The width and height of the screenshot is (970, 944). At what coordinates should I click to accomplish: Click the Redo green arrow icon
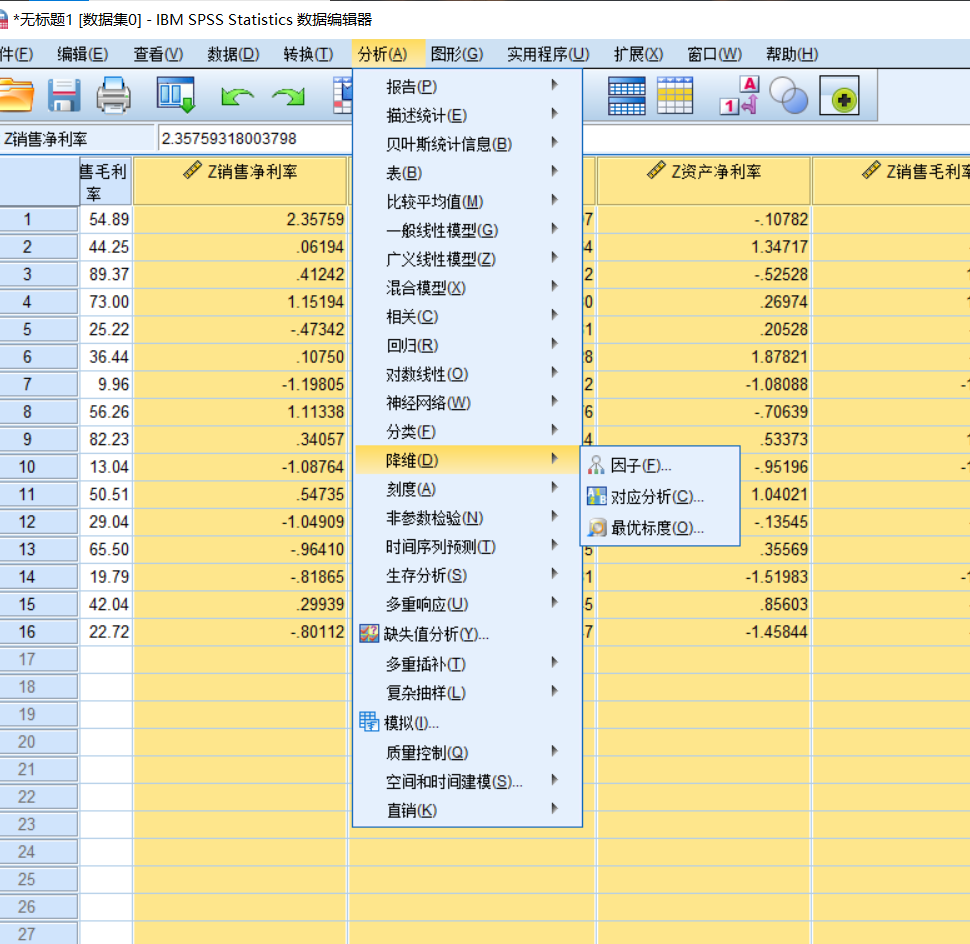coord(288,97)
